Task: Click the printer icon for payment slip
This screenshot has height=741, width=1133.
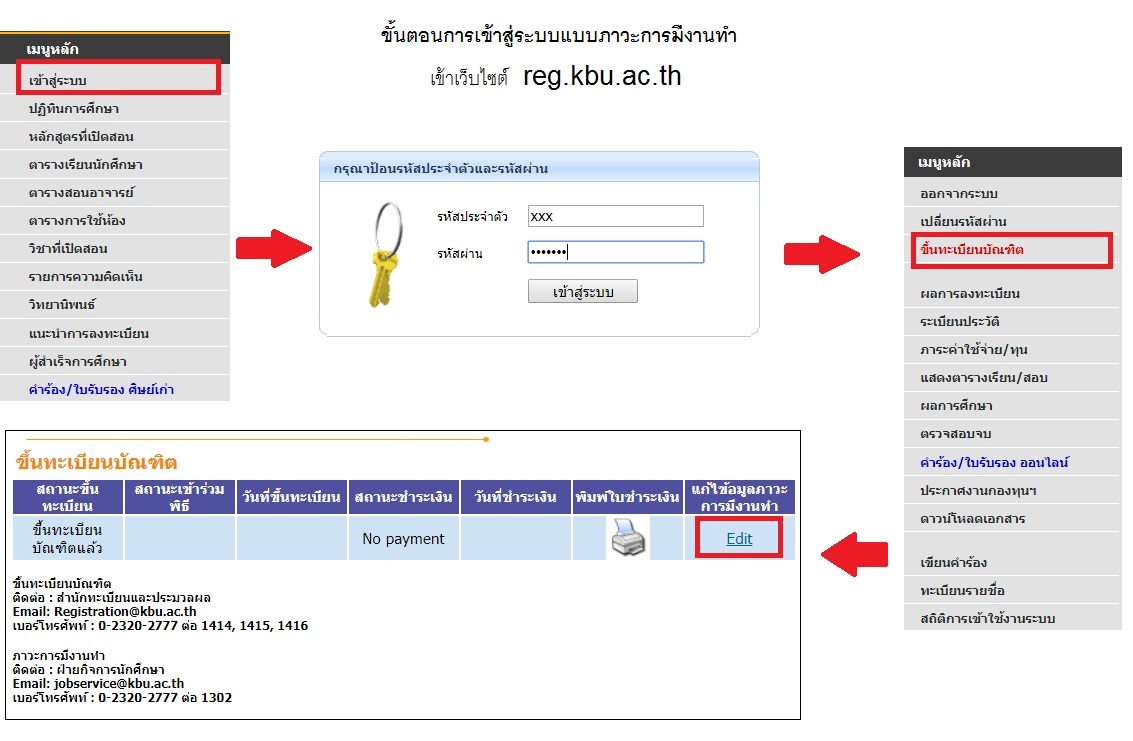Action: pos(627,537)
